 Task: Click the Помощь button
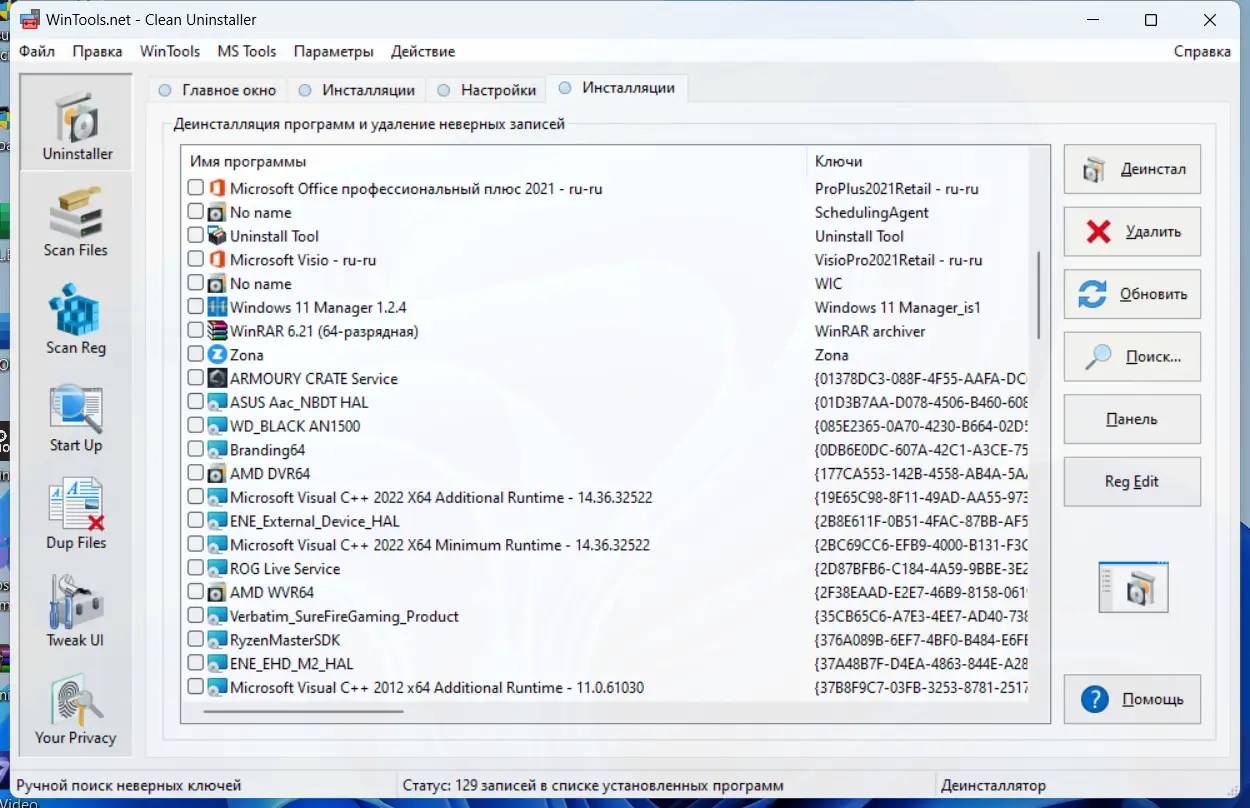[1132, 699]
